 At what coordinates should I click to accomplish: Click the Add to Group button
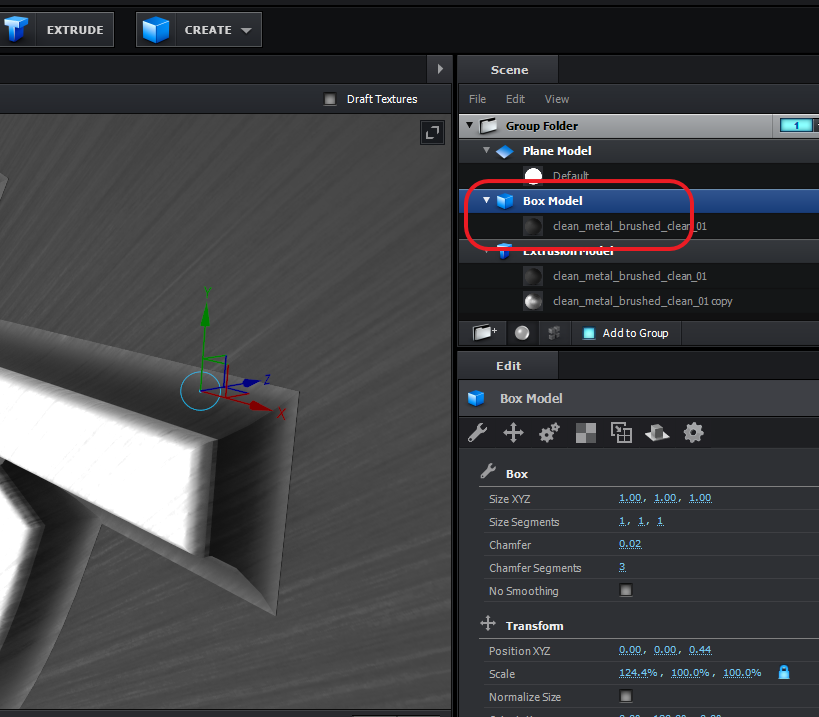pos(626,333)
